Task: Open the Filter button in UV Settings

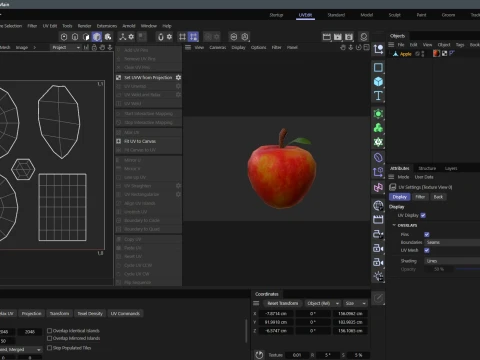Action: click(x=420, y=197)
